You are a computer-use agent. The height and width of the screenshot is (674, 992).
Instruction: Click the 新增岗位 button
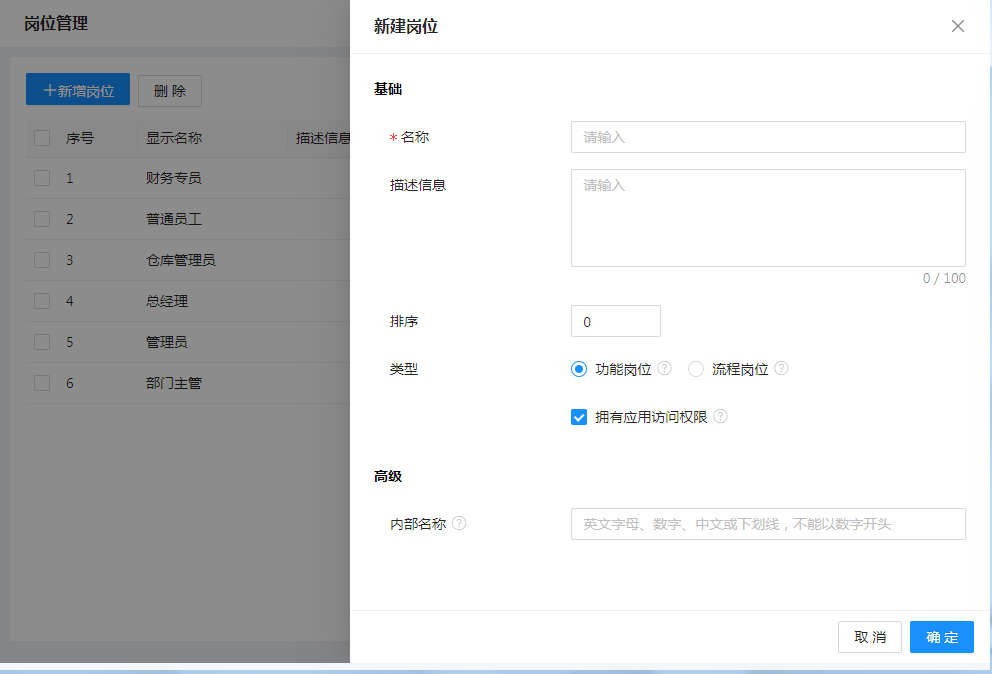(x=78, y=91)
